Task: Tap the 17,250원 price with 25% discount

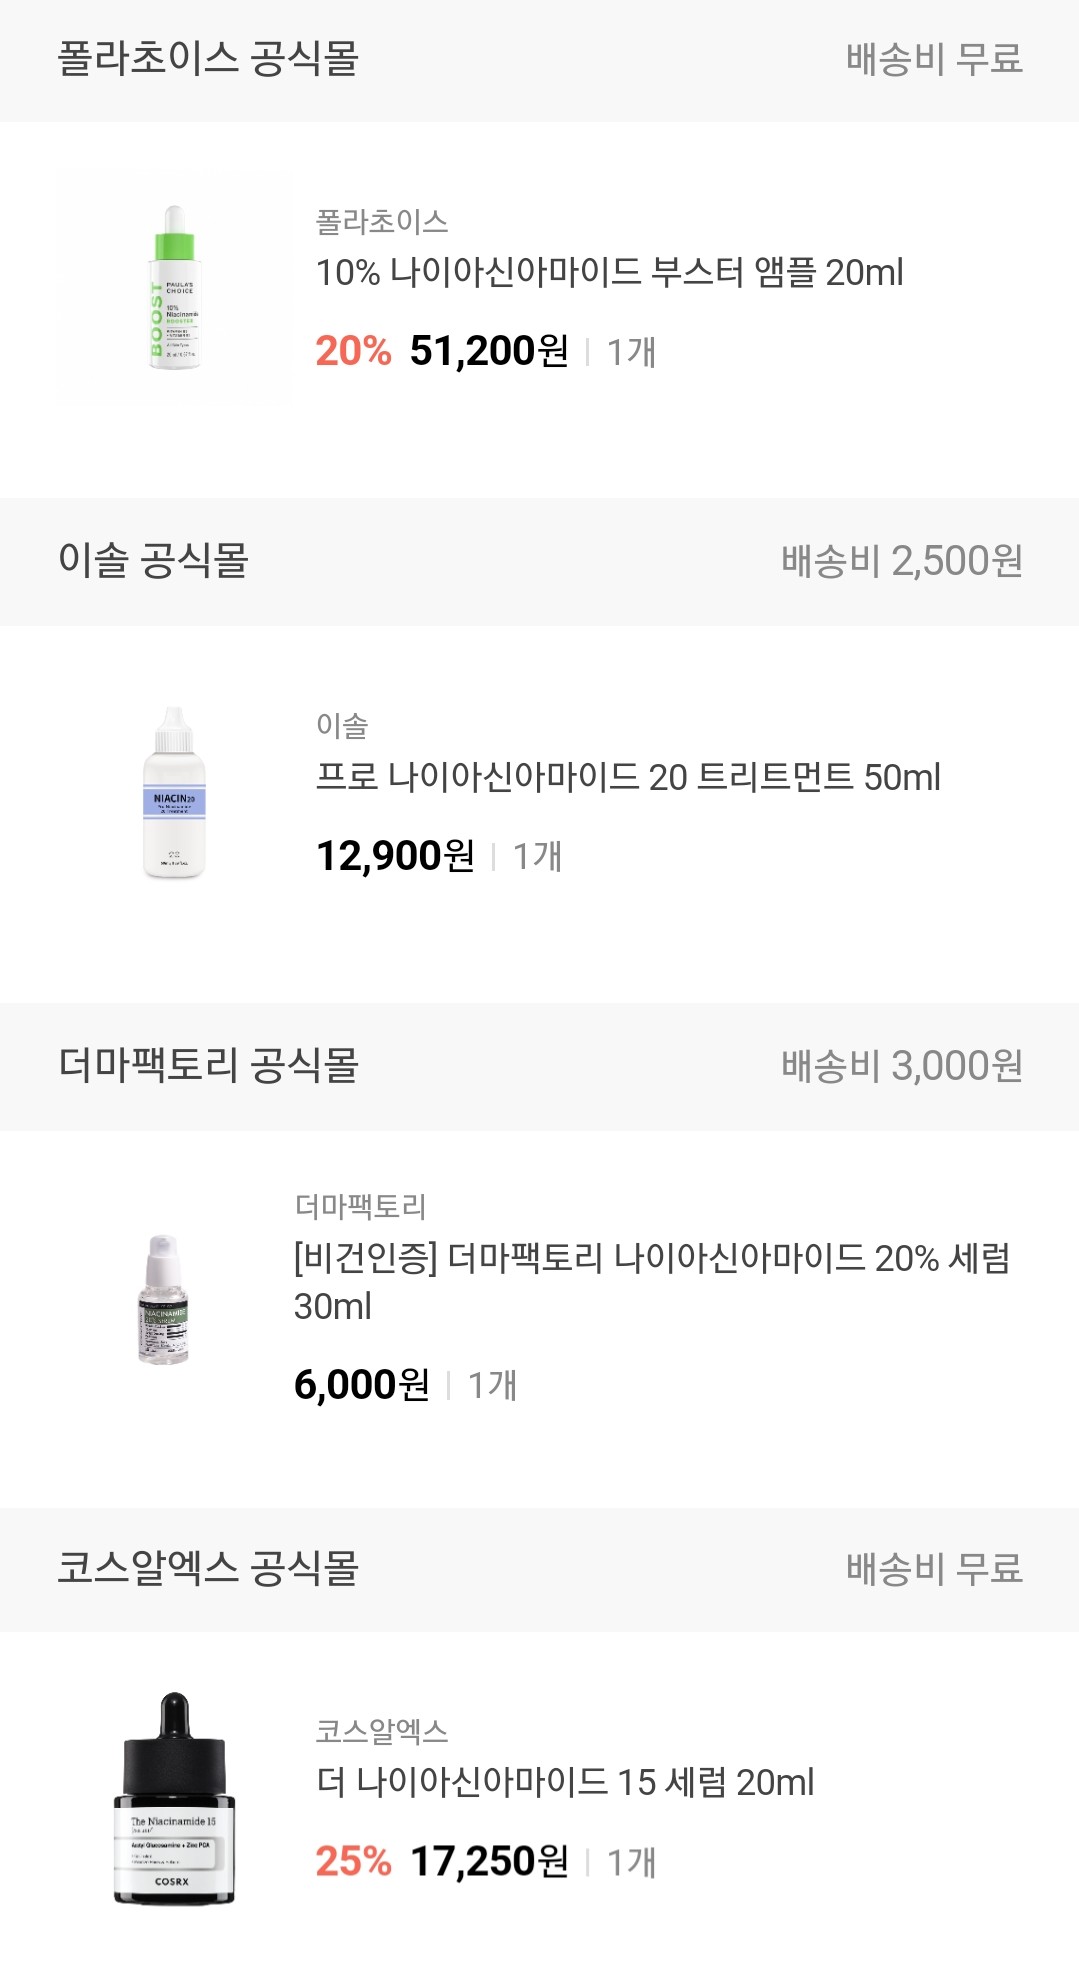Action: click(x=489, y=1861)
